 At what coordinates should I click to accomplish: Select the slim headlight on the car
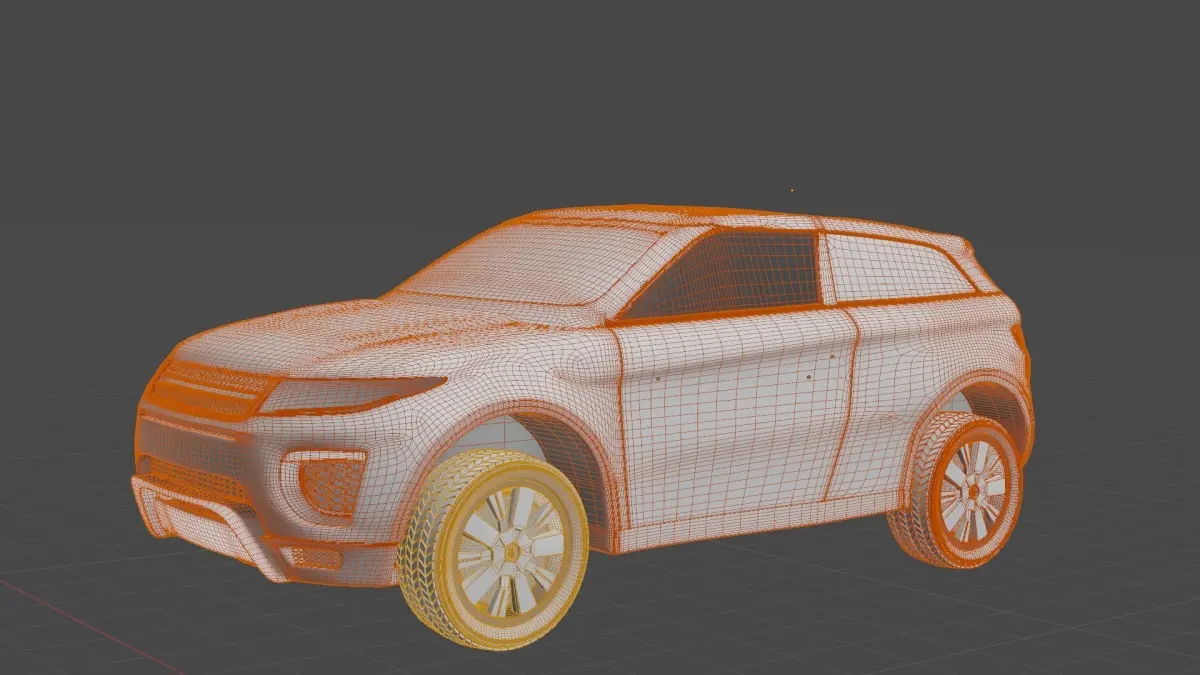click(x=352, y=394)
